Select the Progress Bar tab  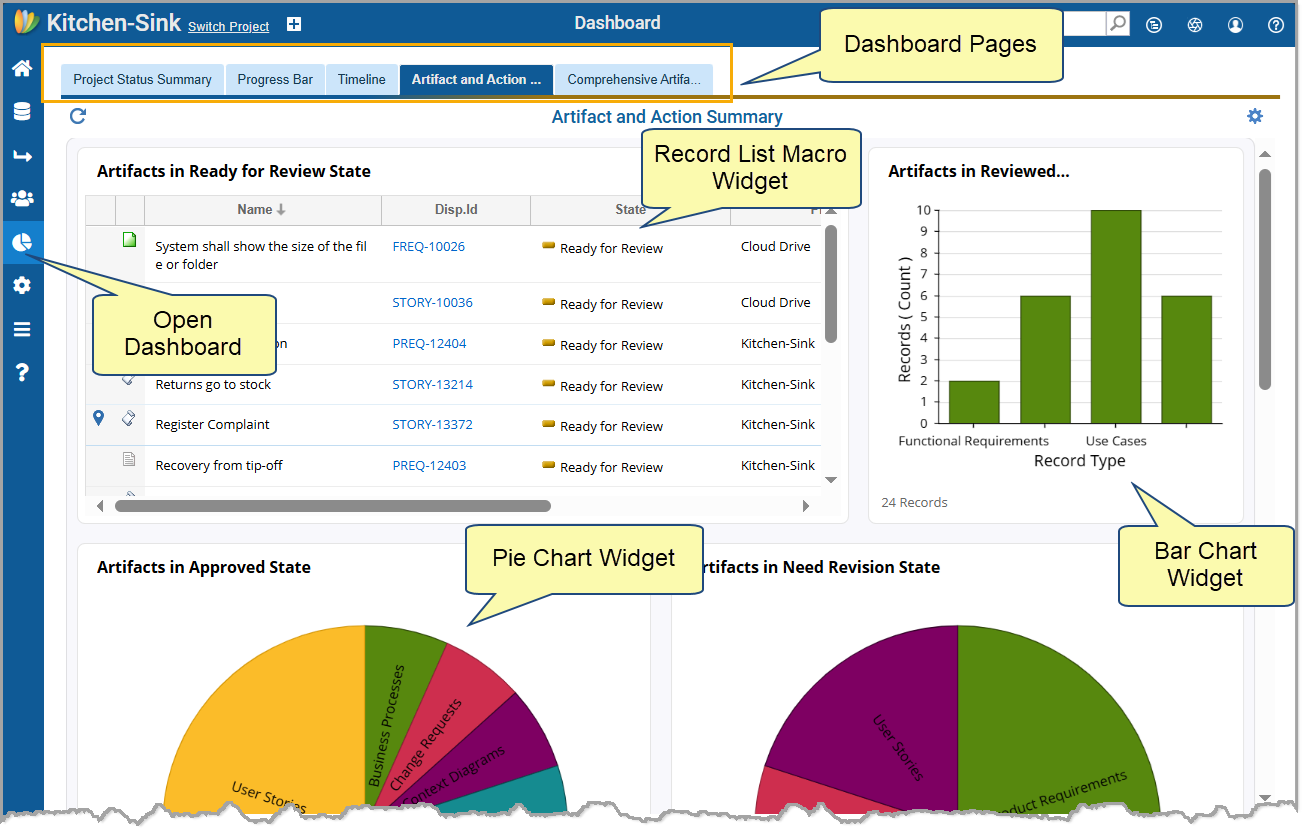click(x=275, y=80)
